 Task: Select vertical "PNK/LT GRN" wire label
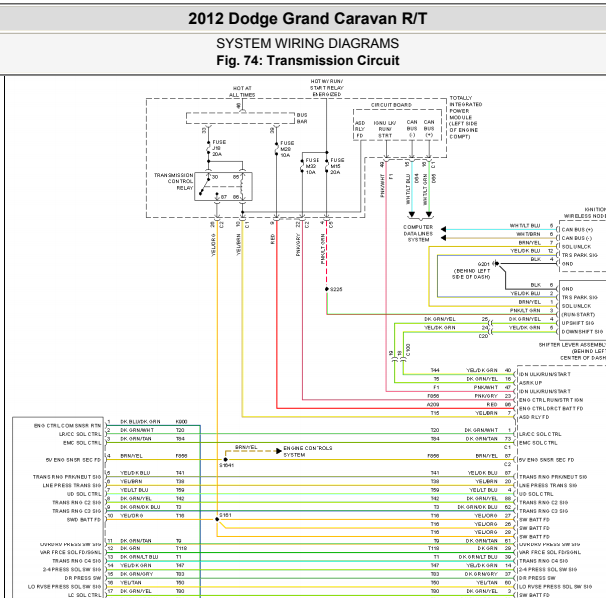click(x=323, y=249)
